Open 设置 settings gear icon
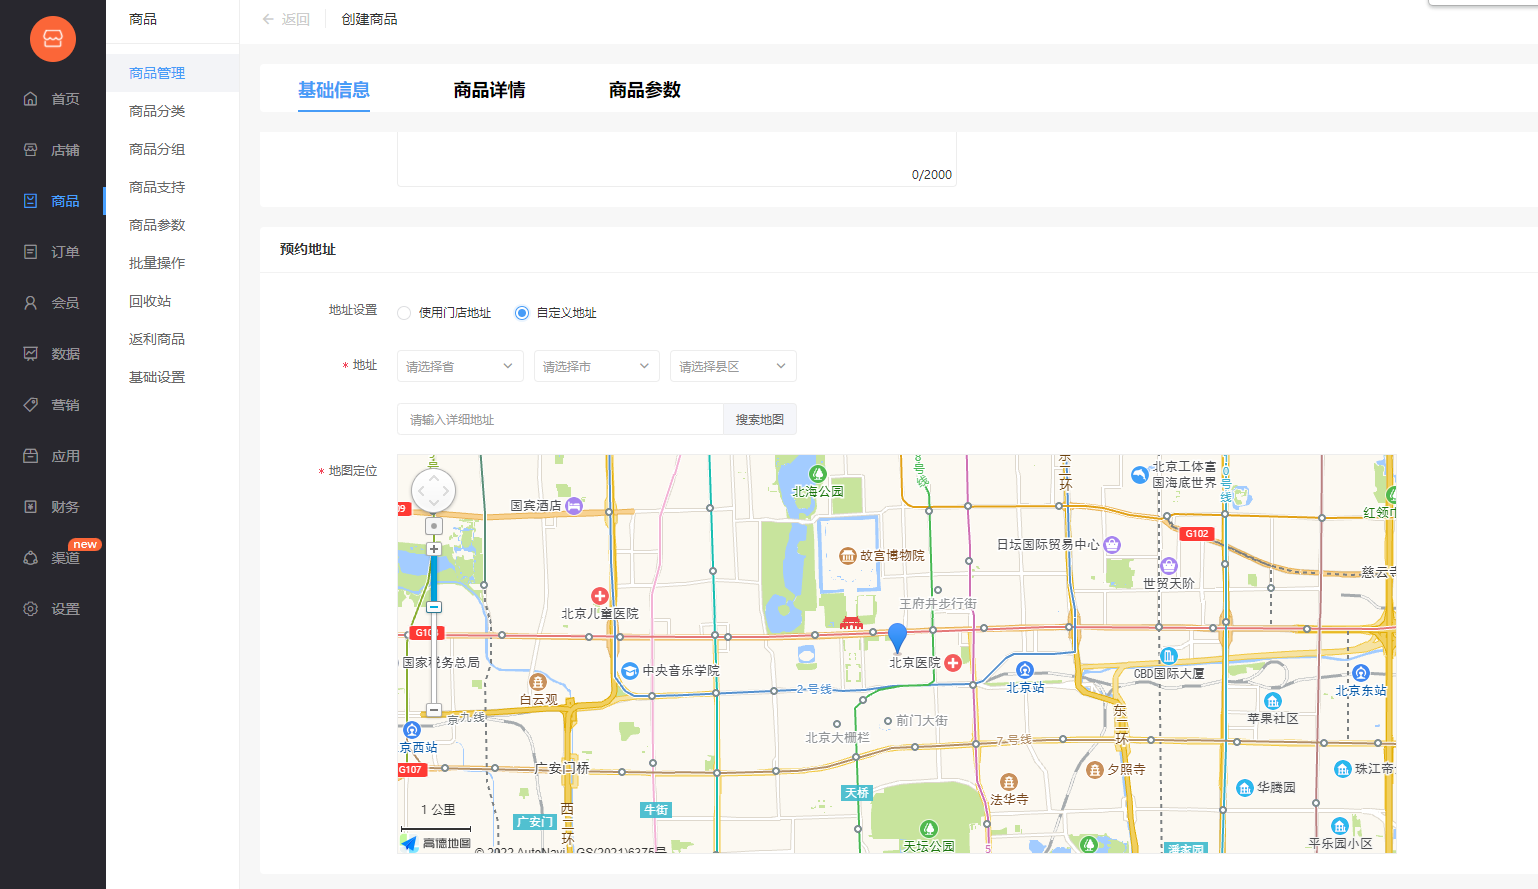Viewport: 1538px width, 889px height. (x=31, y=609)
